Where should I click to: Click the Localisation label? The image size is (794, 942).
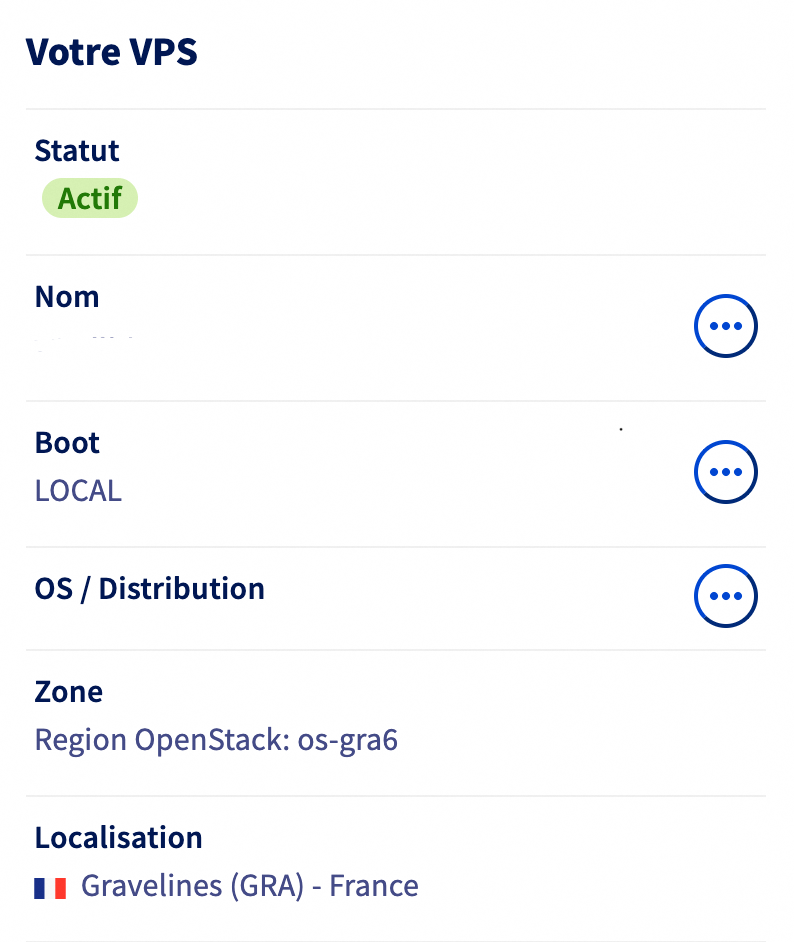coord(118,837)
